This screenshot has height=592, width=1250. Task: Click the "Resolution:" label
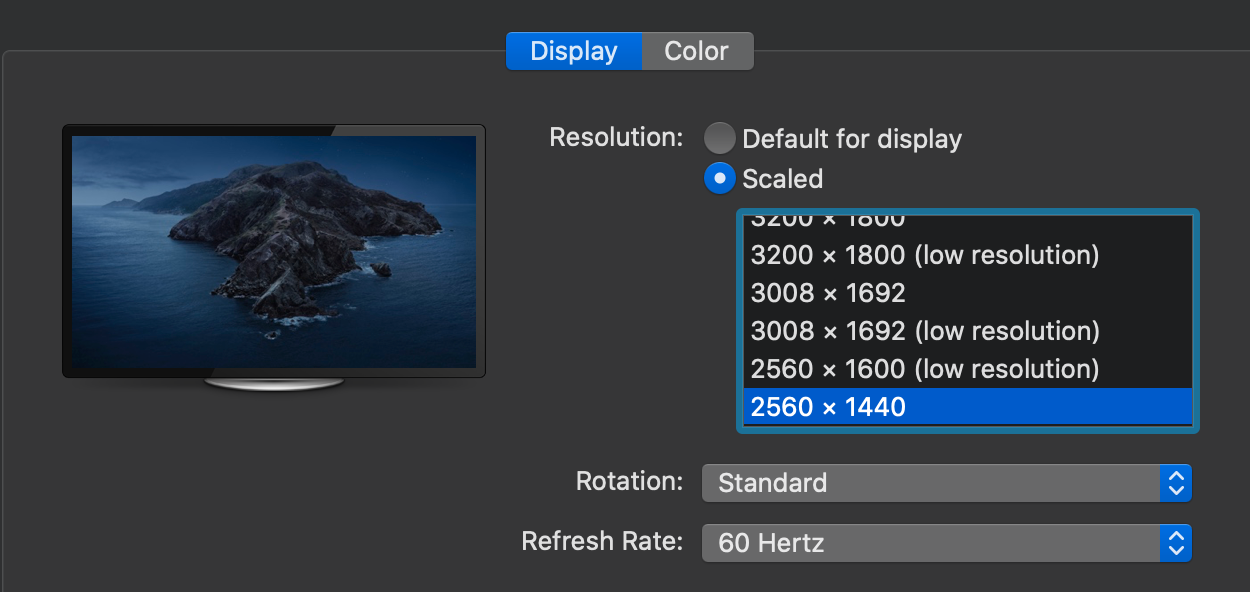[x=616, y=137]
